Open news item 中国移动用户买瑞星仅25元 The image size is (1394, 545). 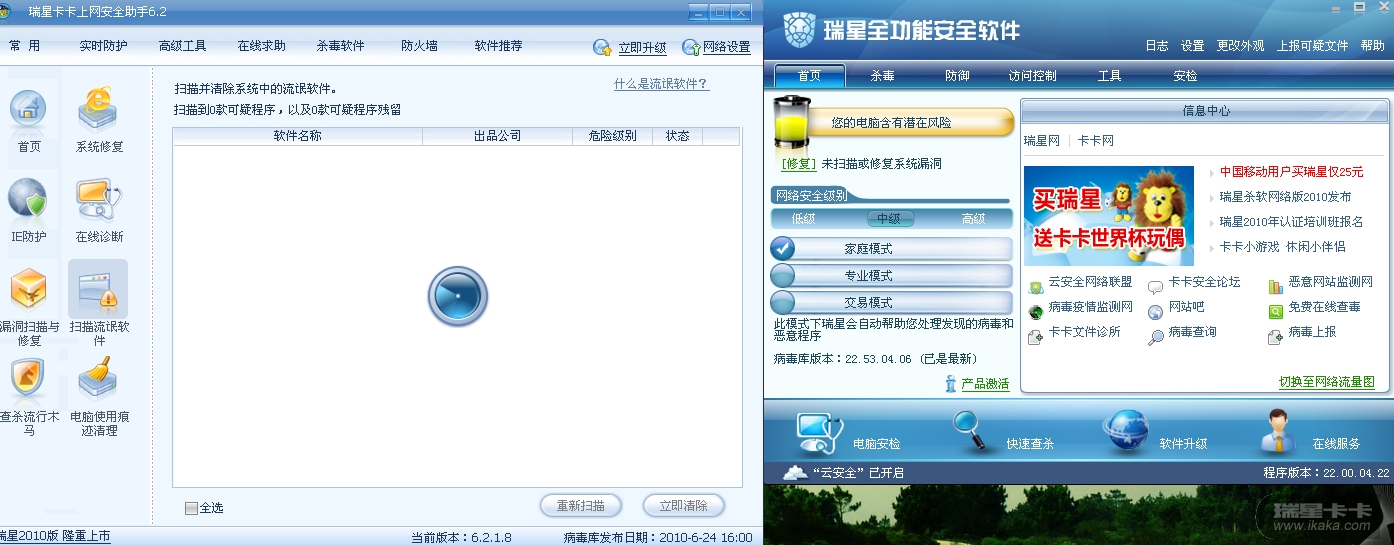1291,172
